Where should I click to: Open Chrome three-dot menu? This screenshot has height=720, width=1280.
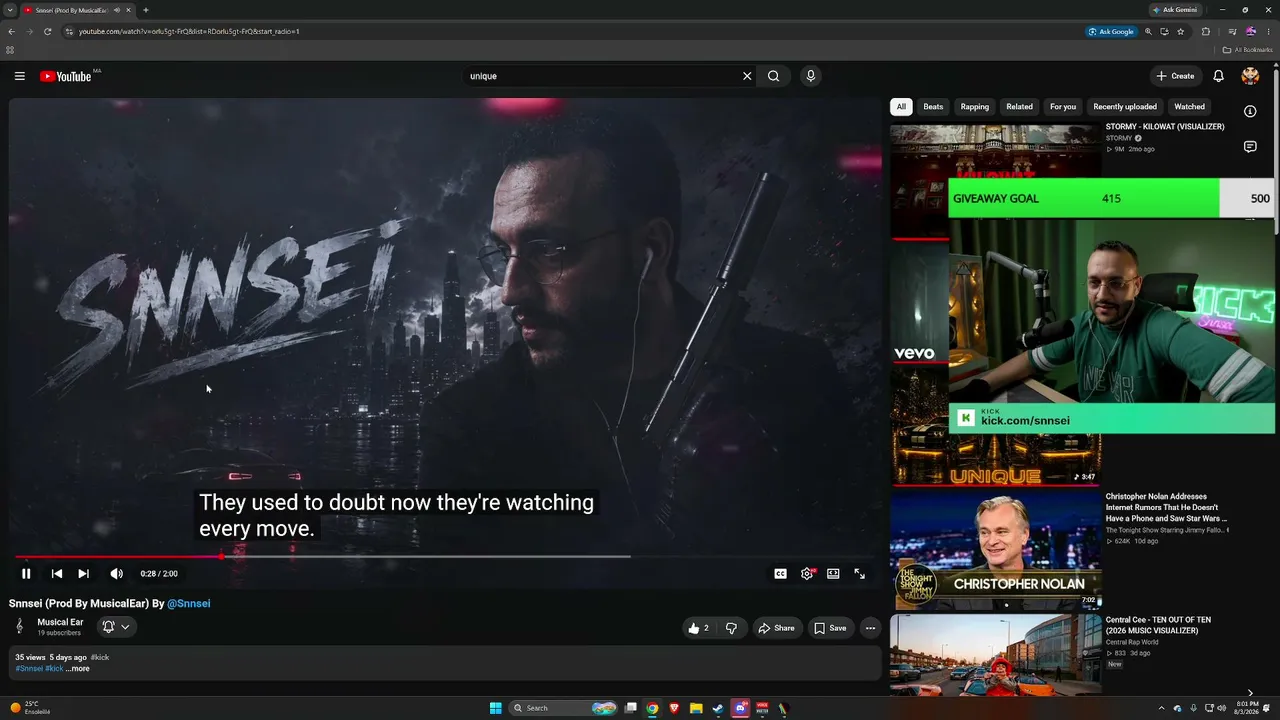(x=1267, y=31)
